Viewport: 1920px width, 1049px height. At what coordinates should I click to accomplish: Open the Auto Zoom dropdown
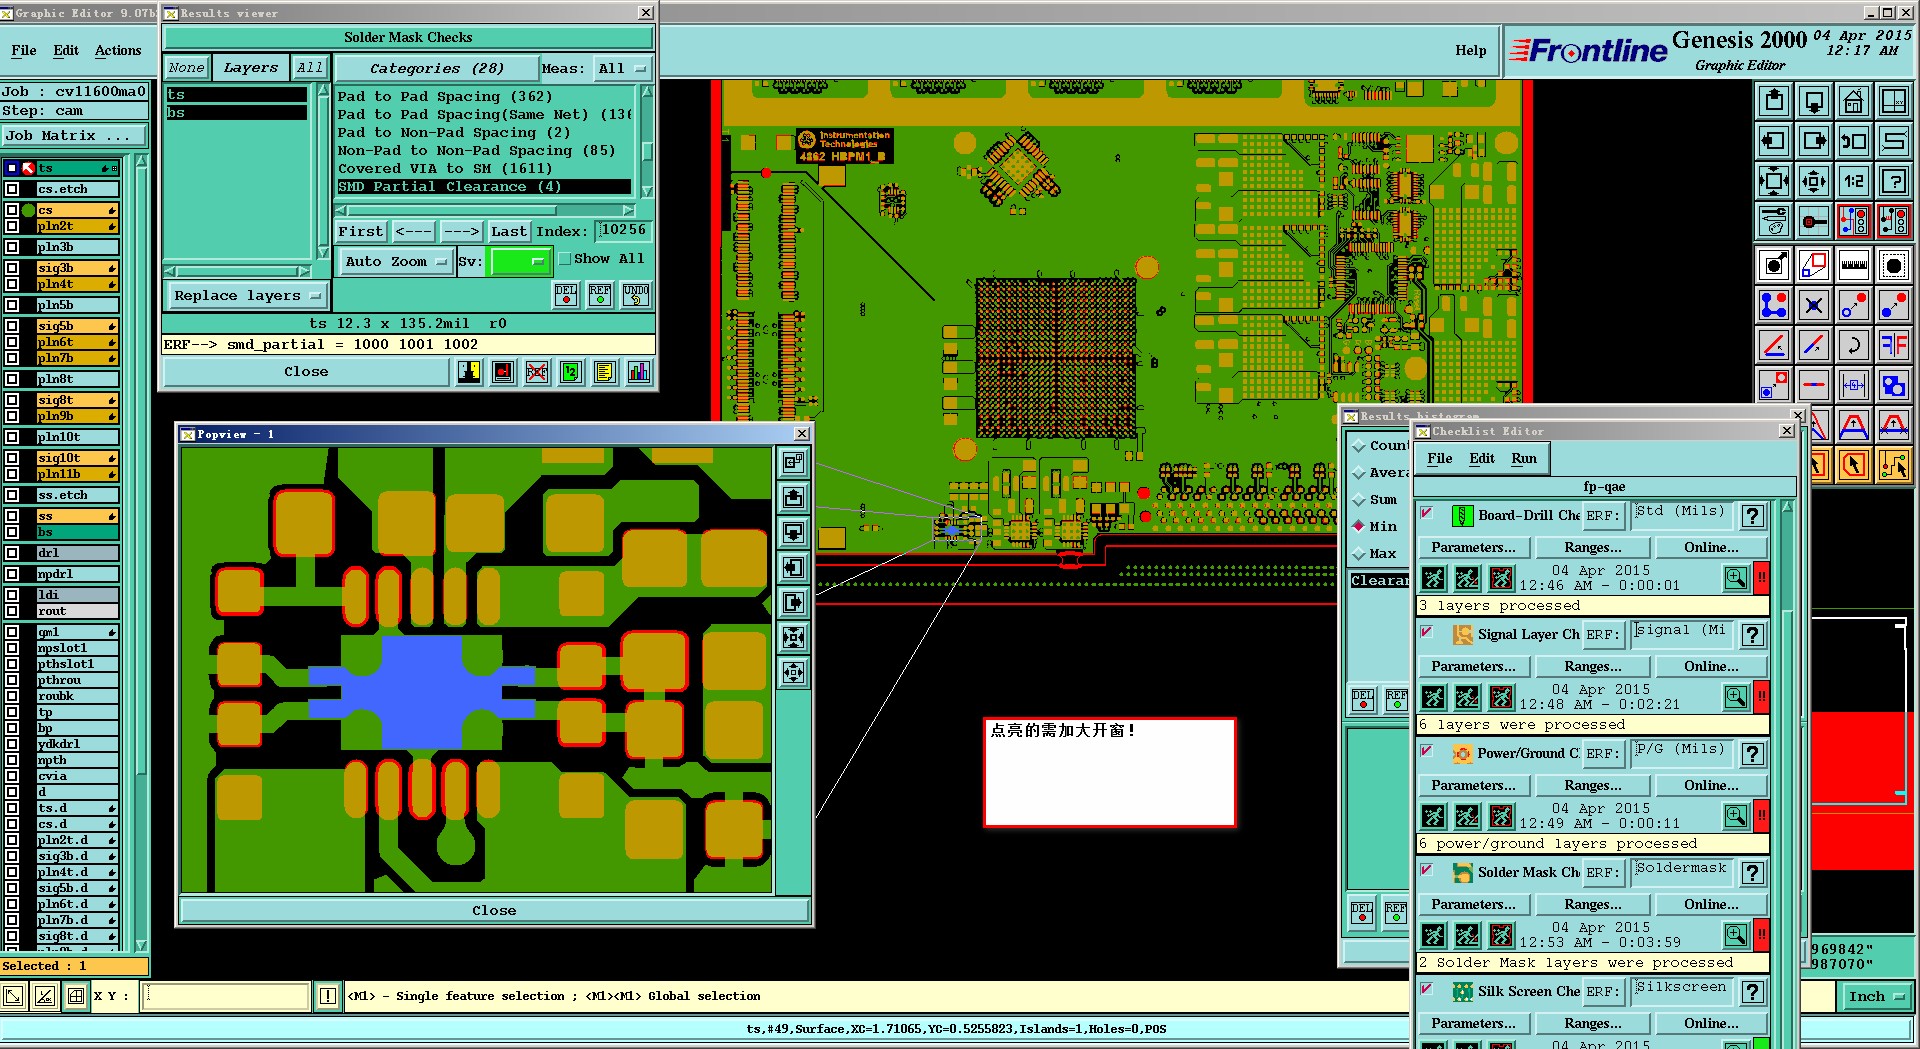tap(396, 262)
